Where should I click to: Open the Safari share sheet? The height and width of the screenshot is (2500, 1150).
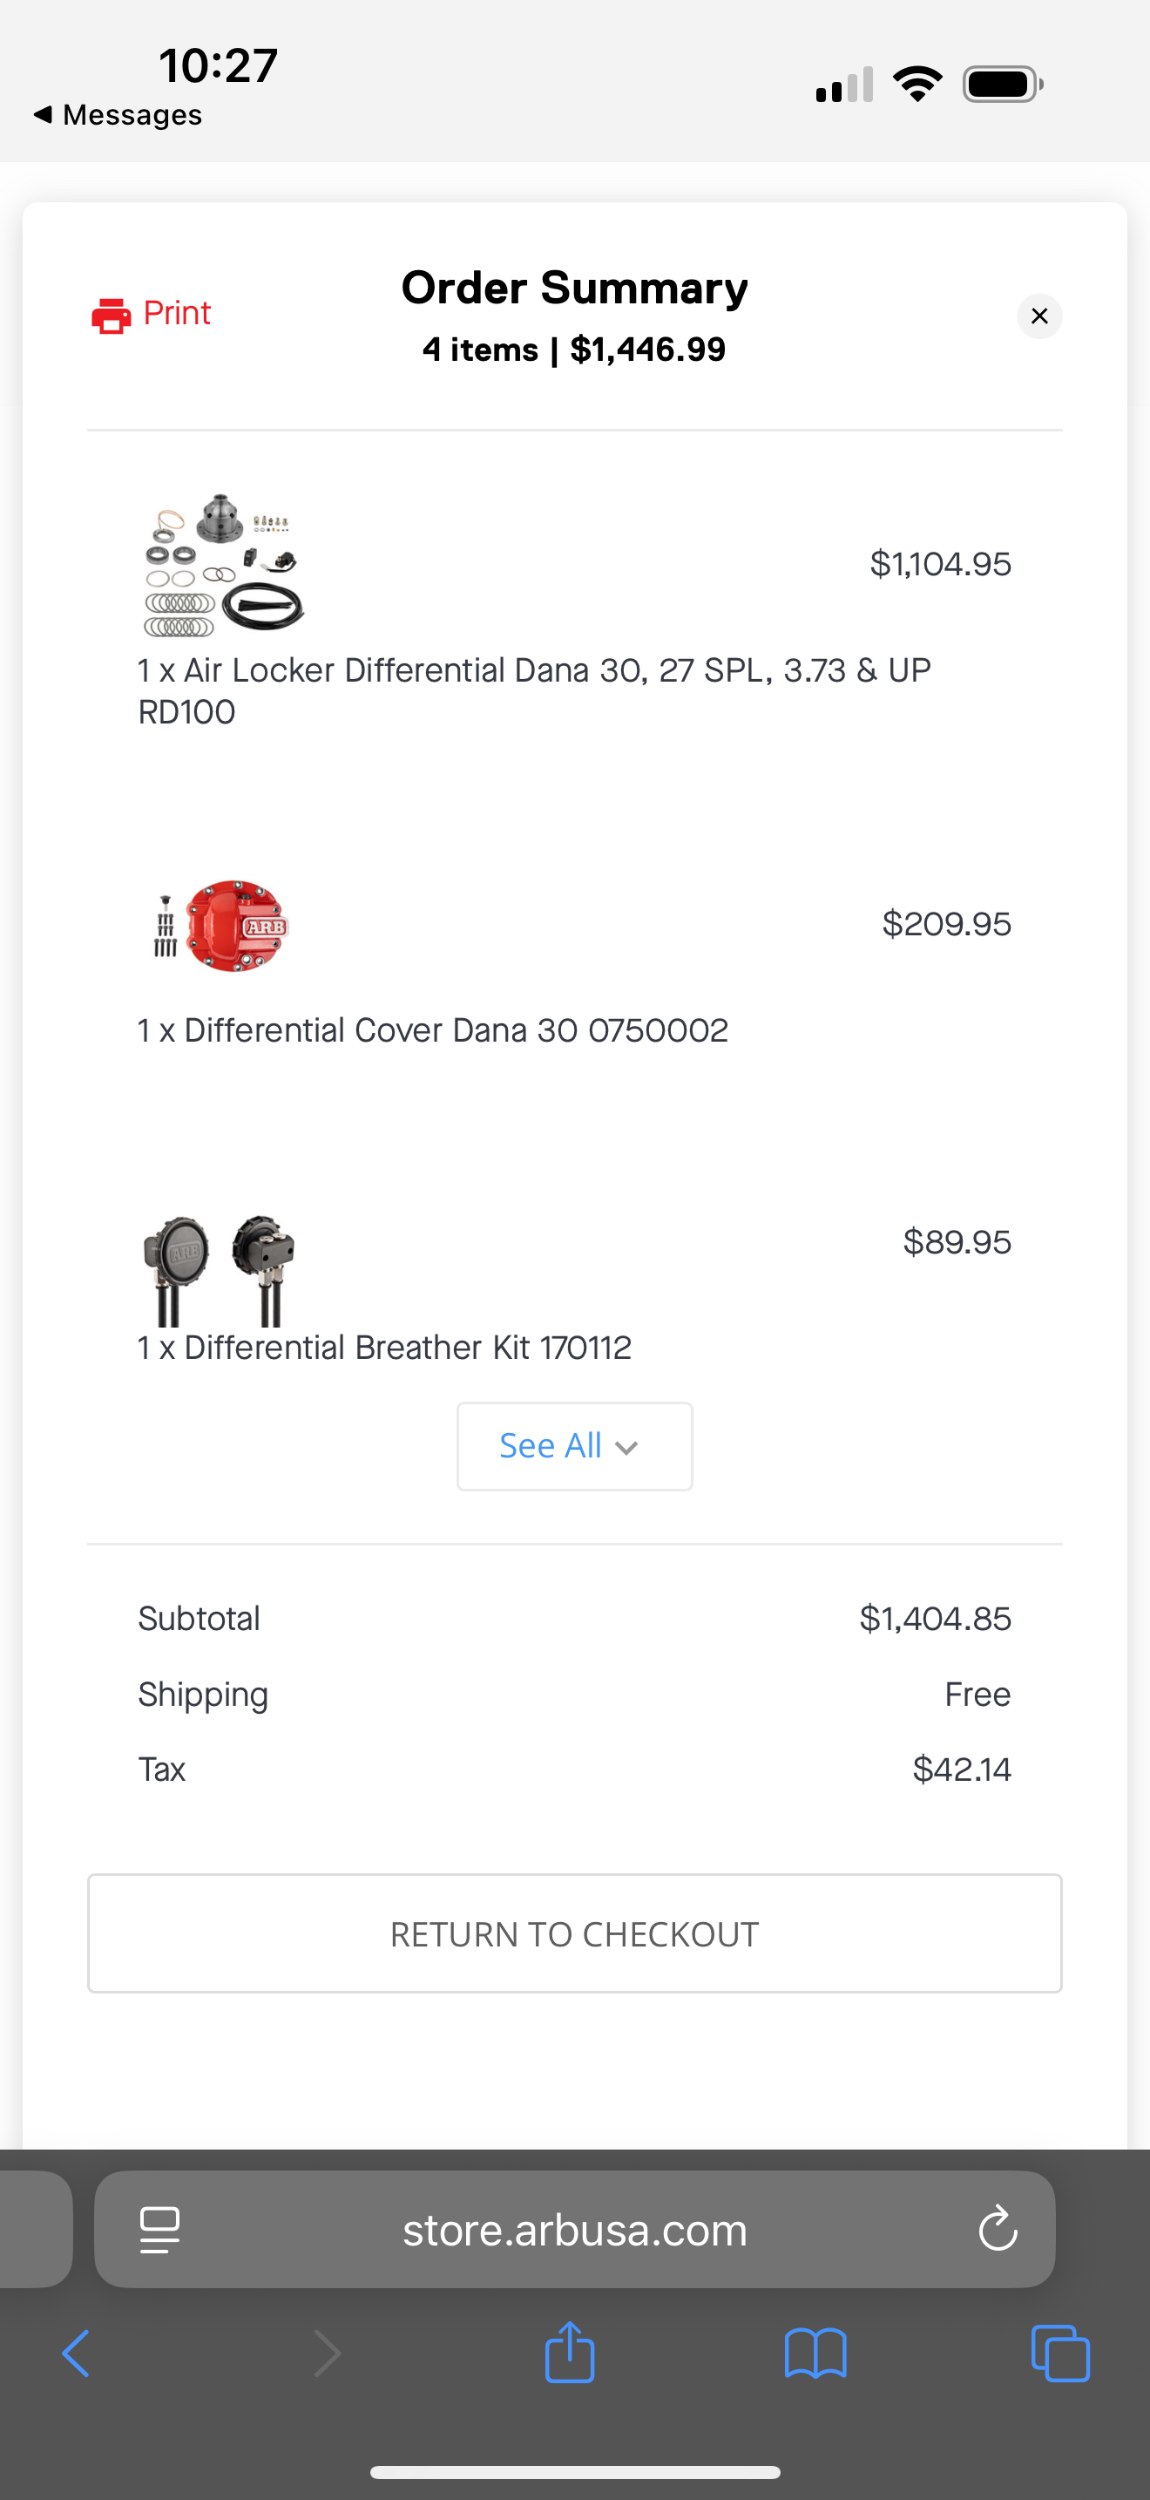(x=570, y=2352)
